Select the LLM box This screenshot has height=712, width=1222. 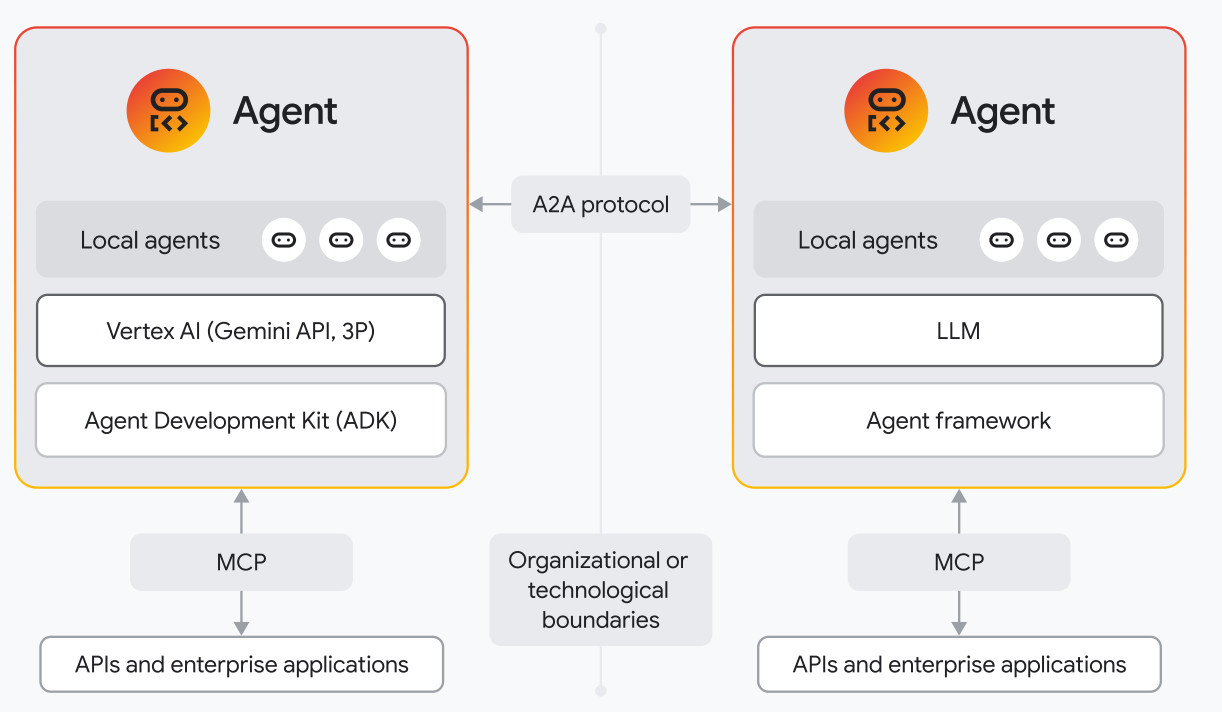958,331
